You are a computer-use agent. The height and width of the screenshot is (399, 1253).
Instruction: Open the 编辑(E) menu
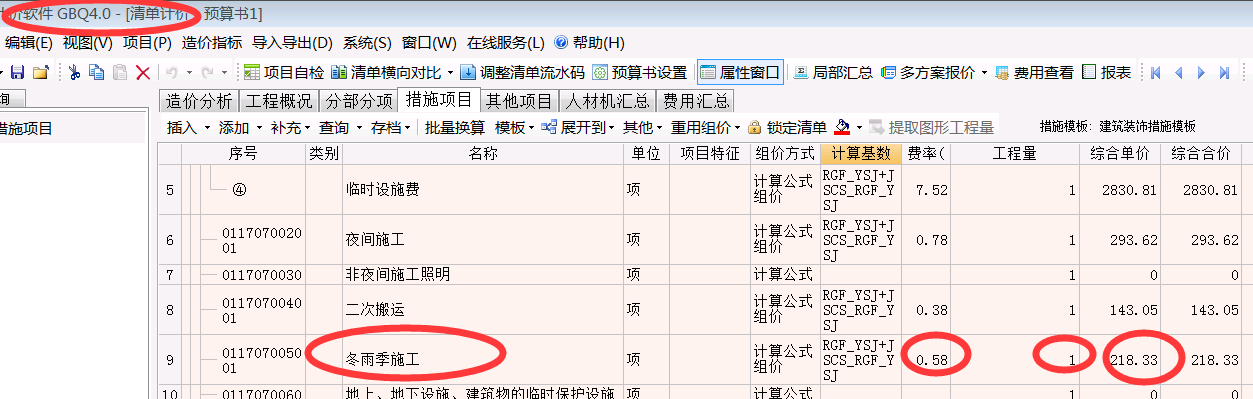point(28,43)
